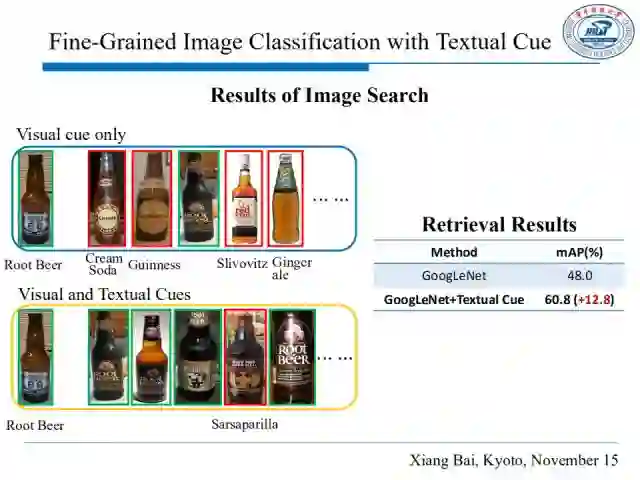Click the 'Retrieval Results' table heading
The image size is (640, 480).
499,224
